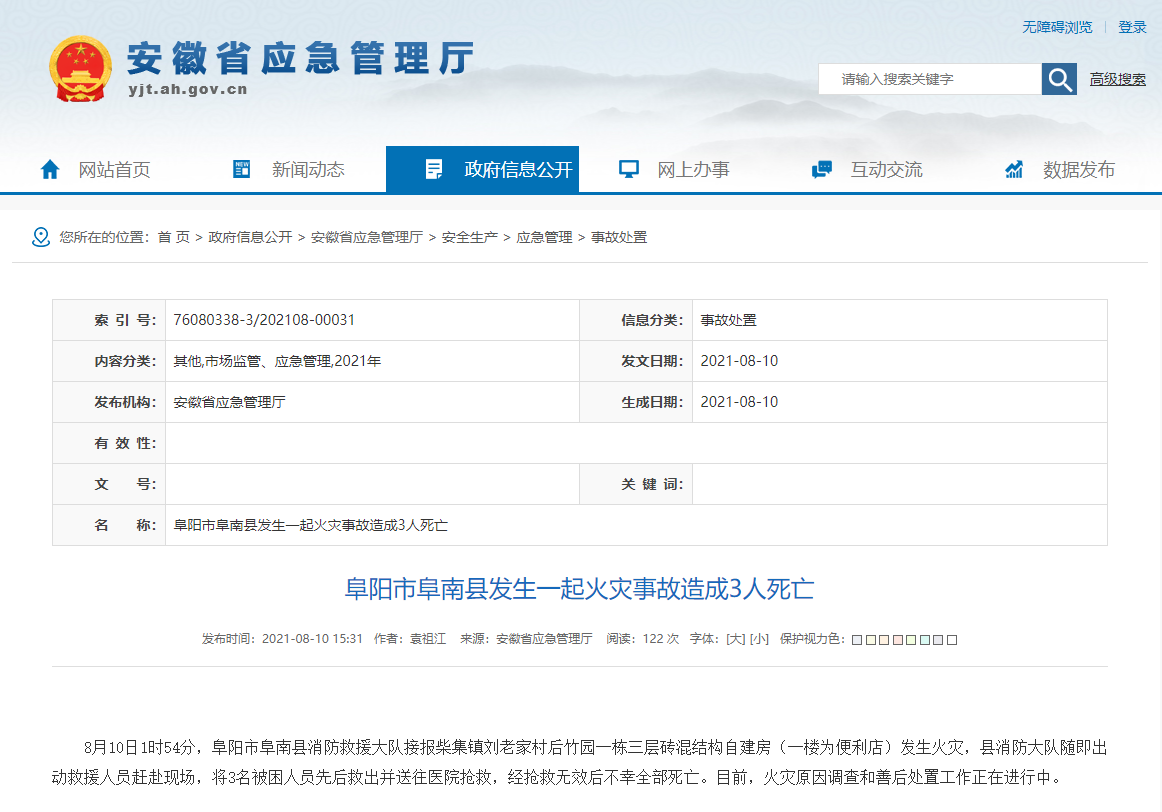Go to the 网上办事 section
This screenshot has height=812, width=1162.
[693, 170]
